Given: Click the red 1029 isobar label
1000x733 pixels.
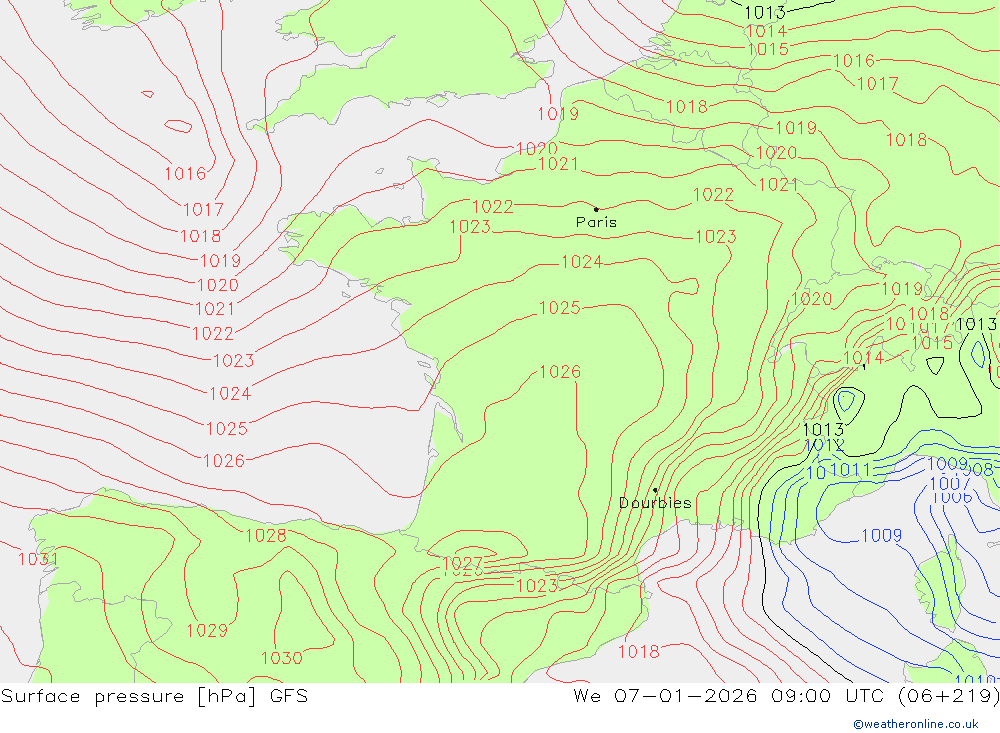Looking at the screenshot, I should pyautogui.click(x=207, y=630).
